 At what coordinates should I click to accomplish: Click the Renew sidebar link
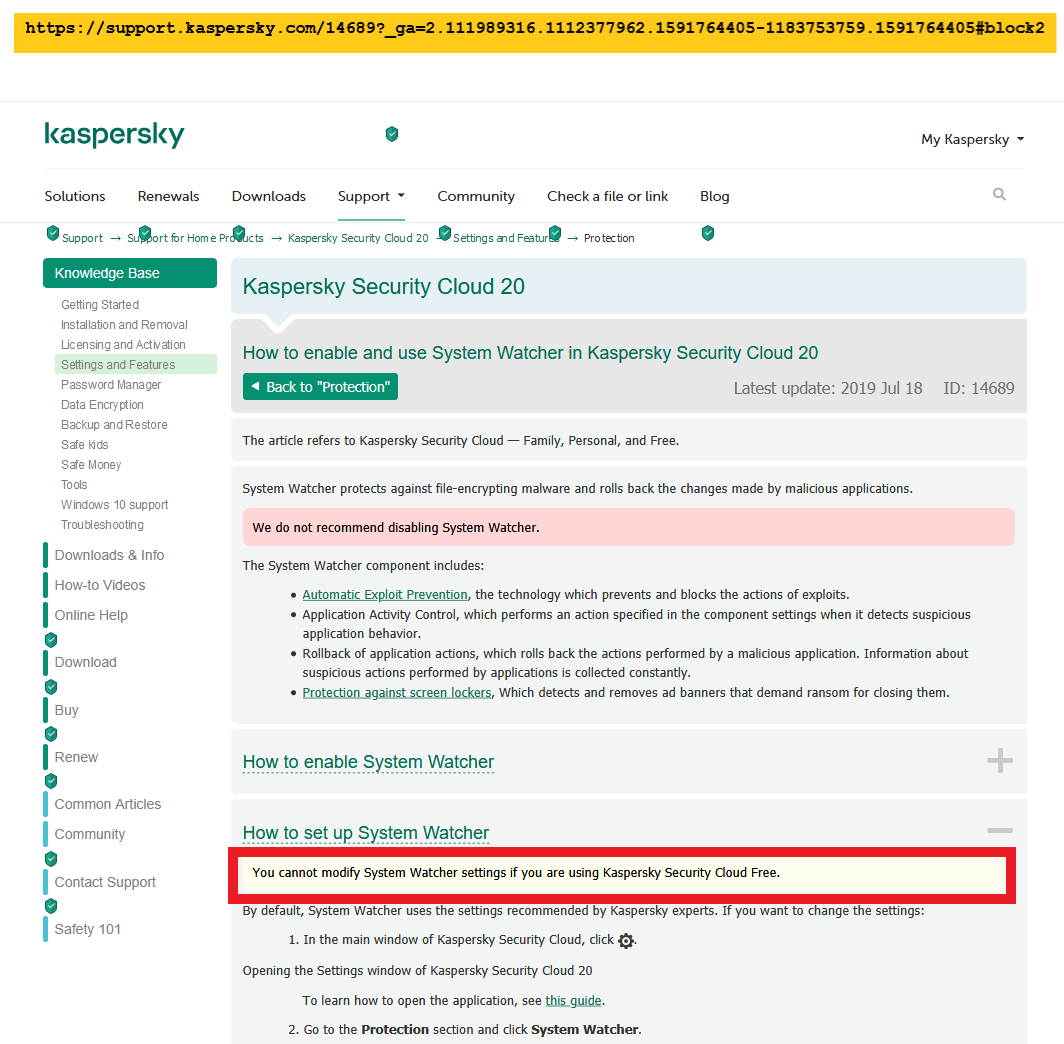click(76, 757)
